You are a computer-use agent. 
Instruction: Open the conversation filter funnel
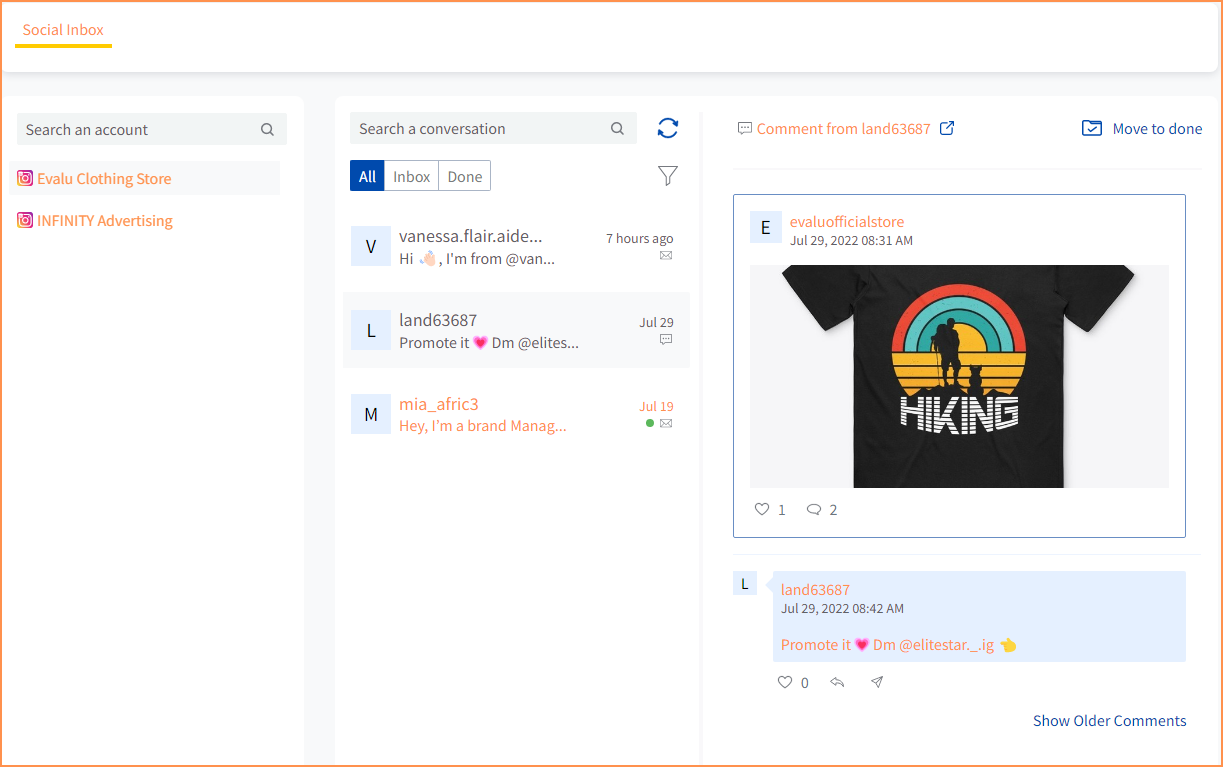tap(667, 175)
